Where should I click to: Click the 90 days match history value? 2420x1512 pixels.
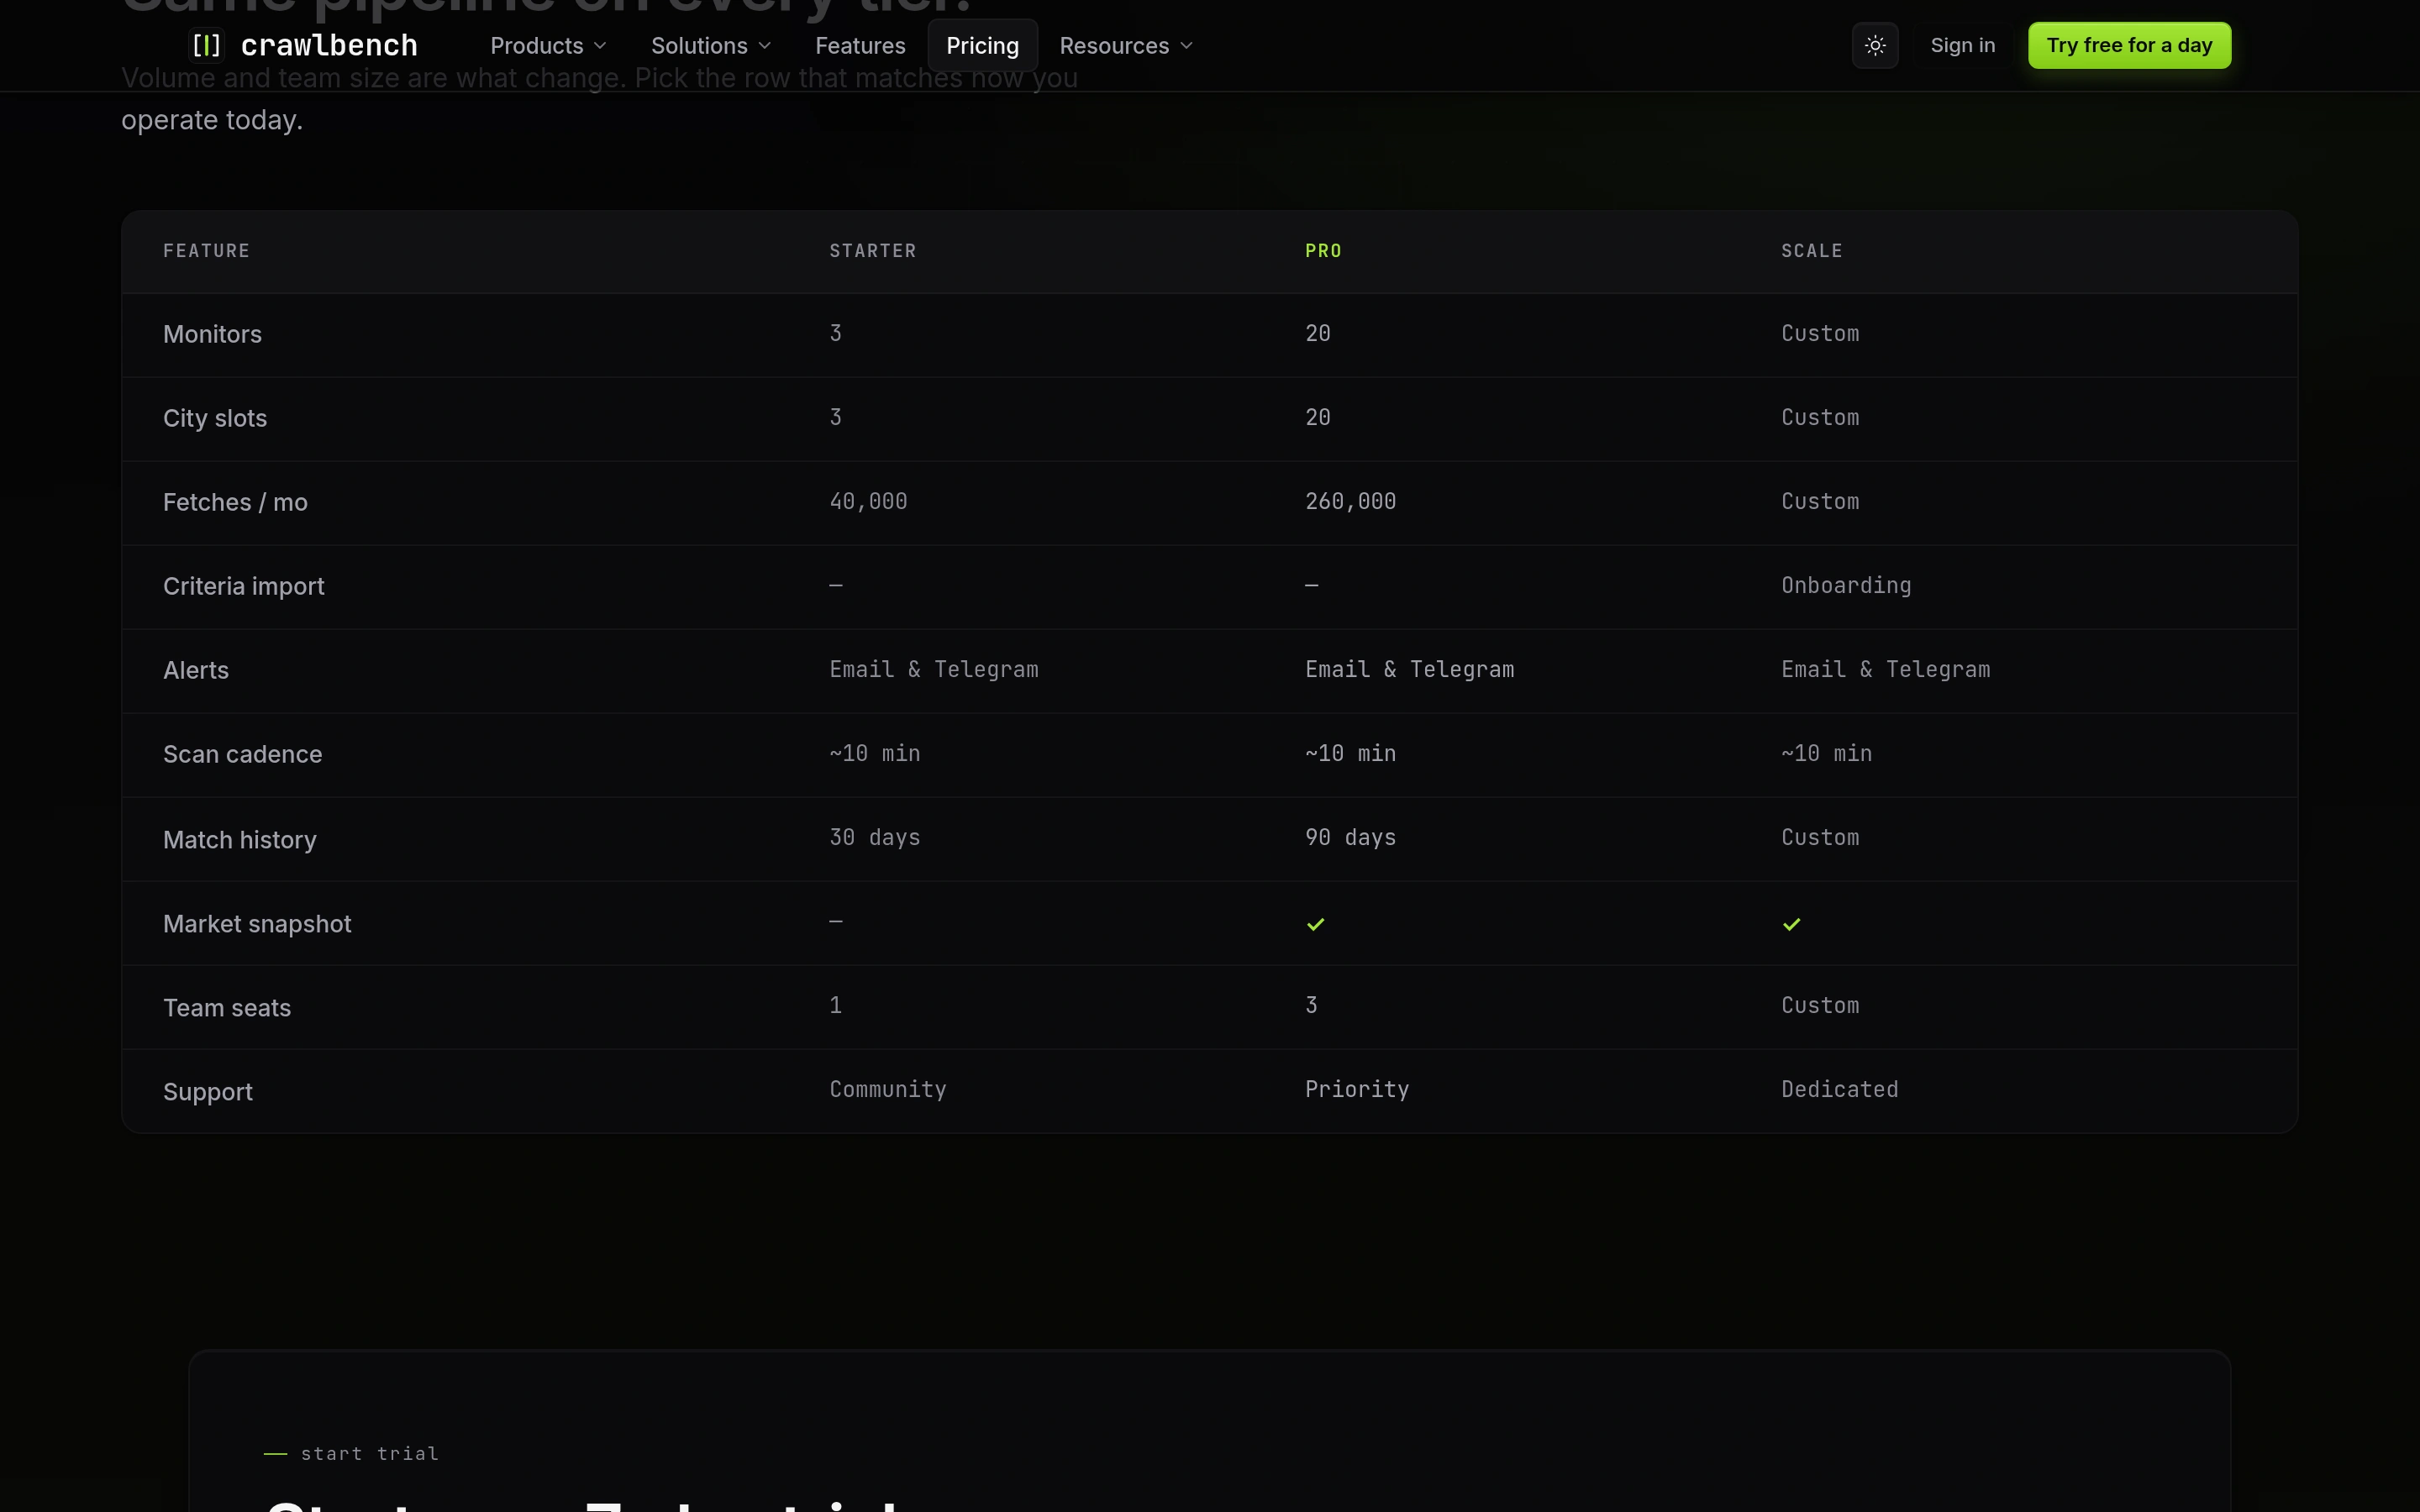click(x=1350, y=837)
